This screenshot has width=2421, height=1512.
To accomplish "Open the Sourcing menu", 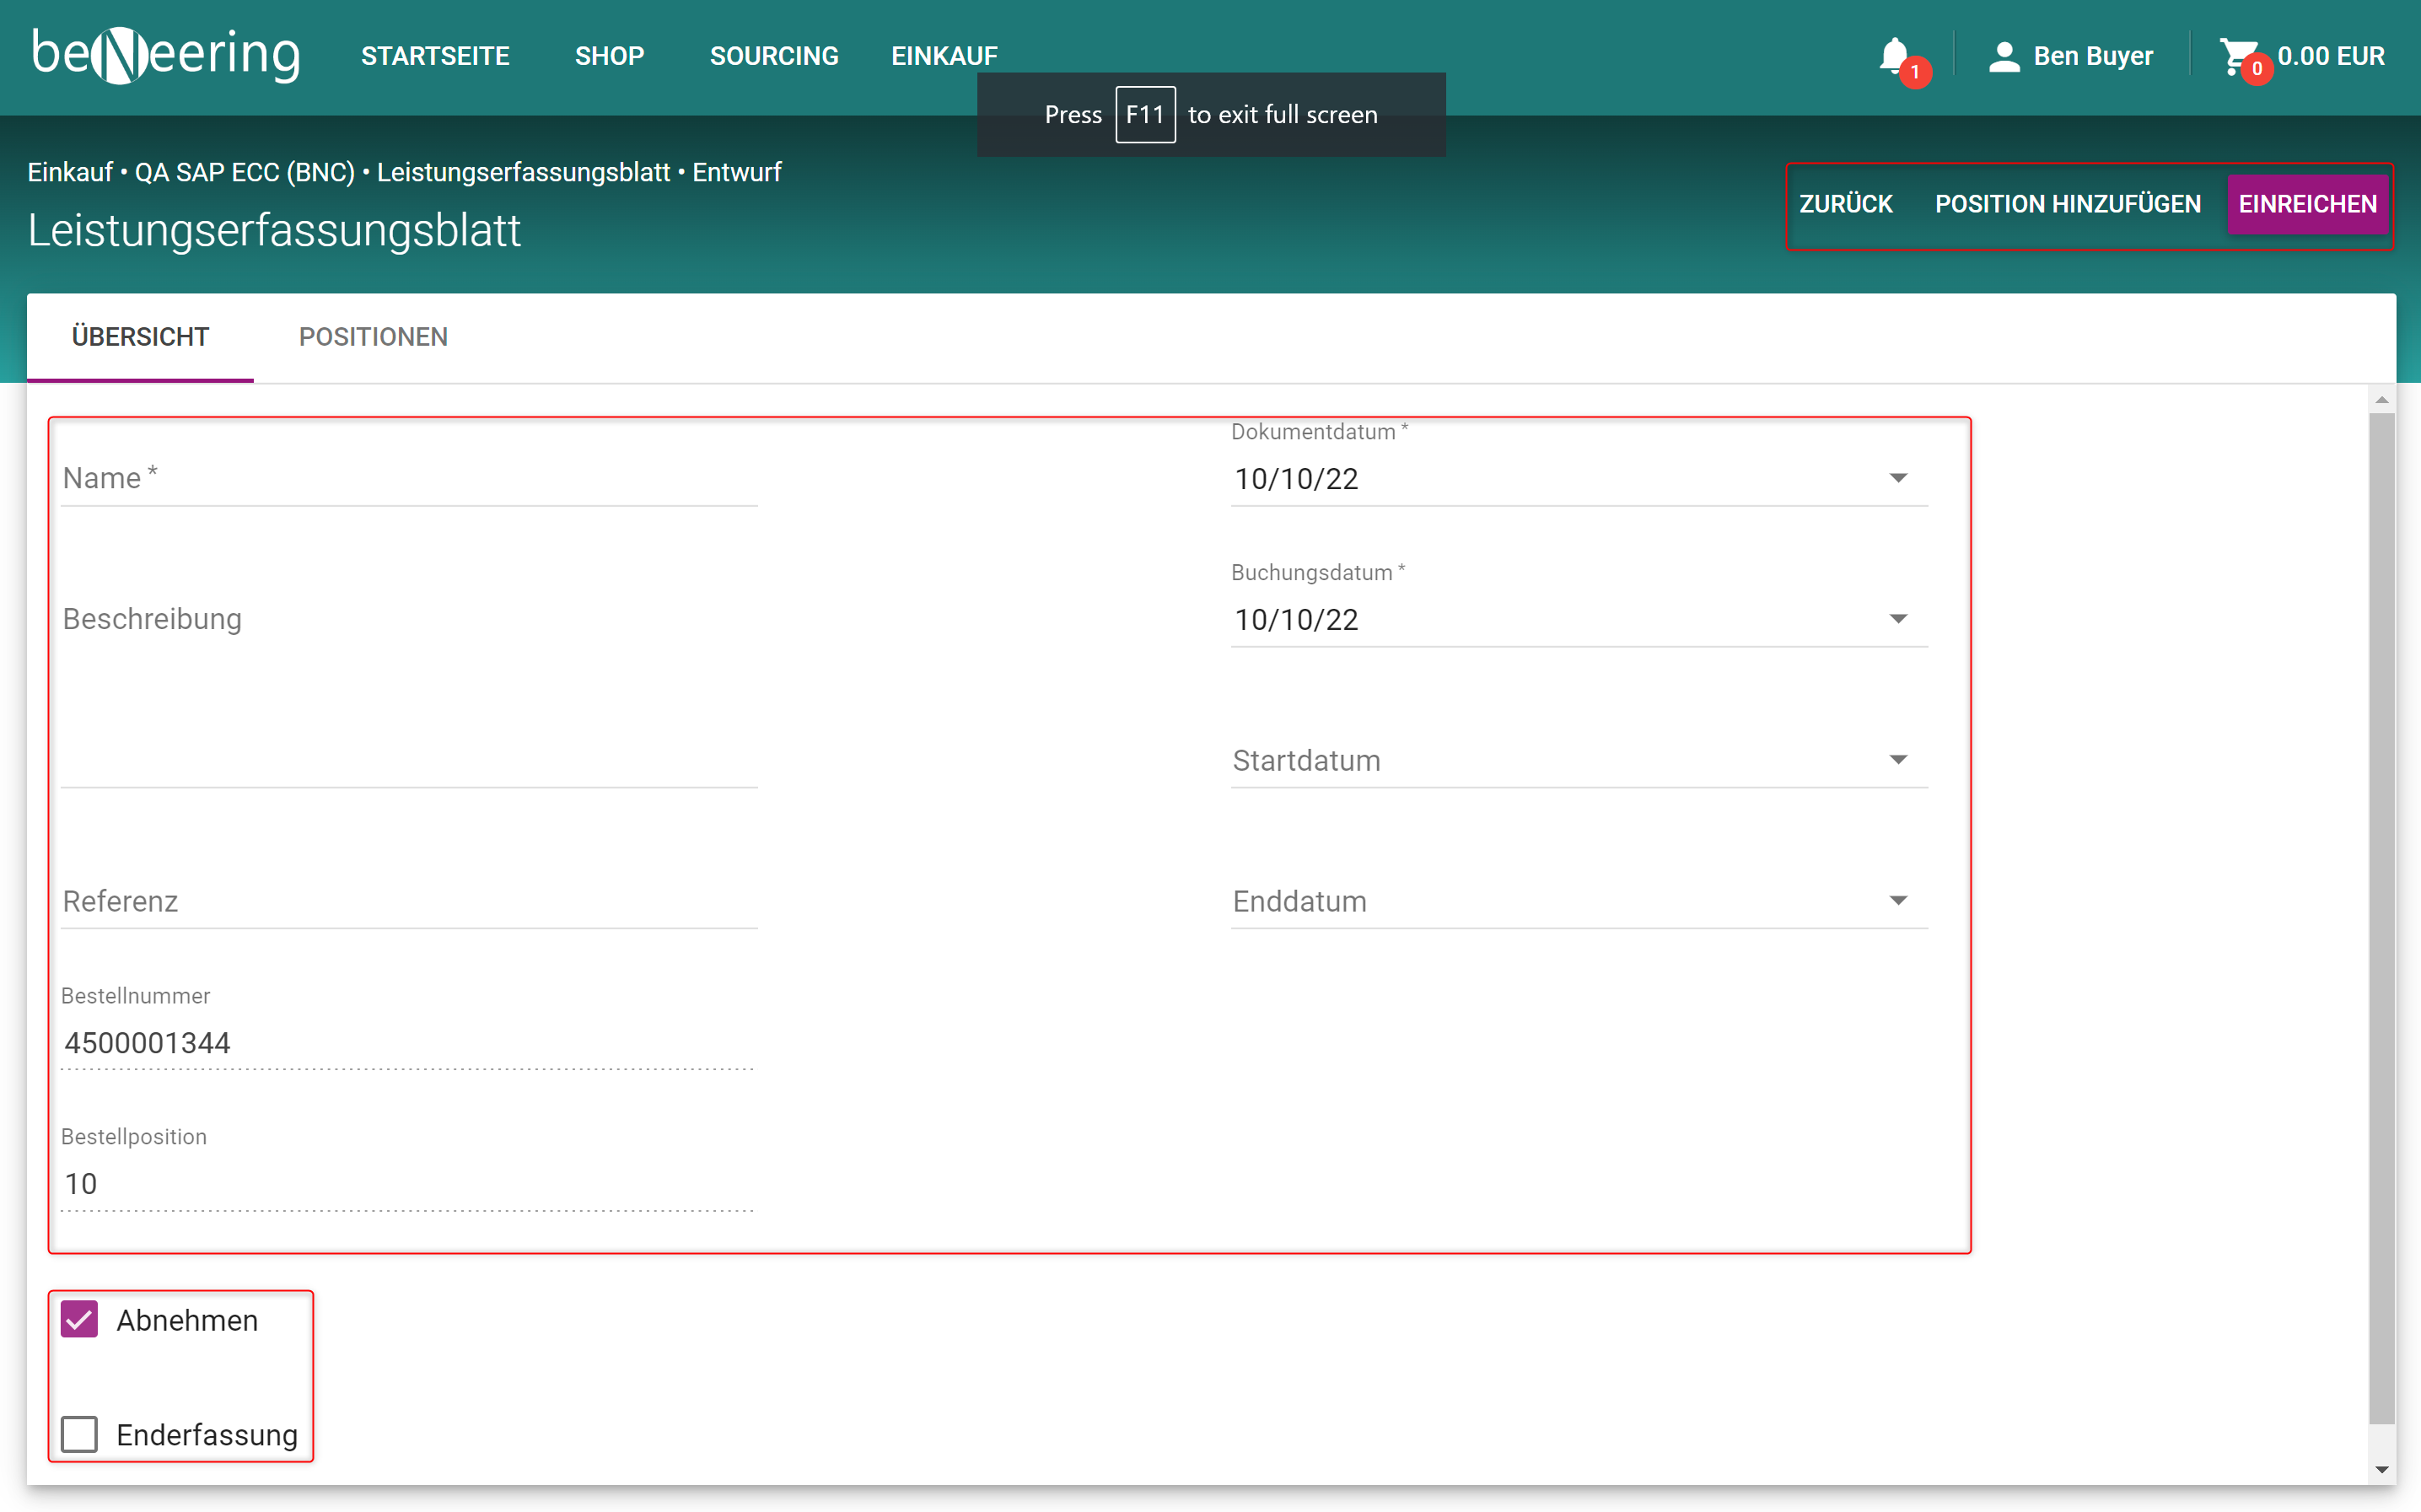I will (774, 56).
